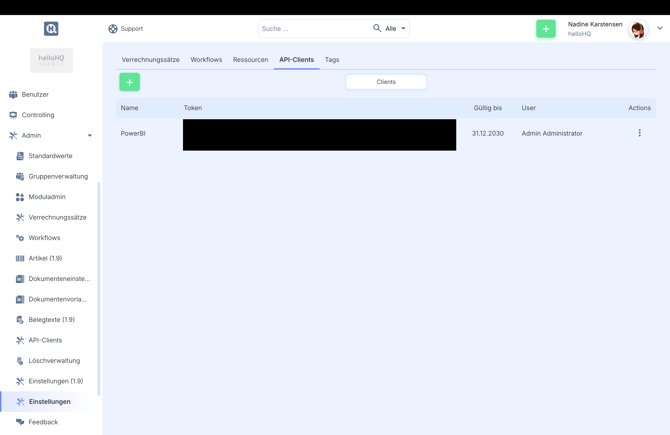Collapse the Admin section in sidebar

point(89,136)
